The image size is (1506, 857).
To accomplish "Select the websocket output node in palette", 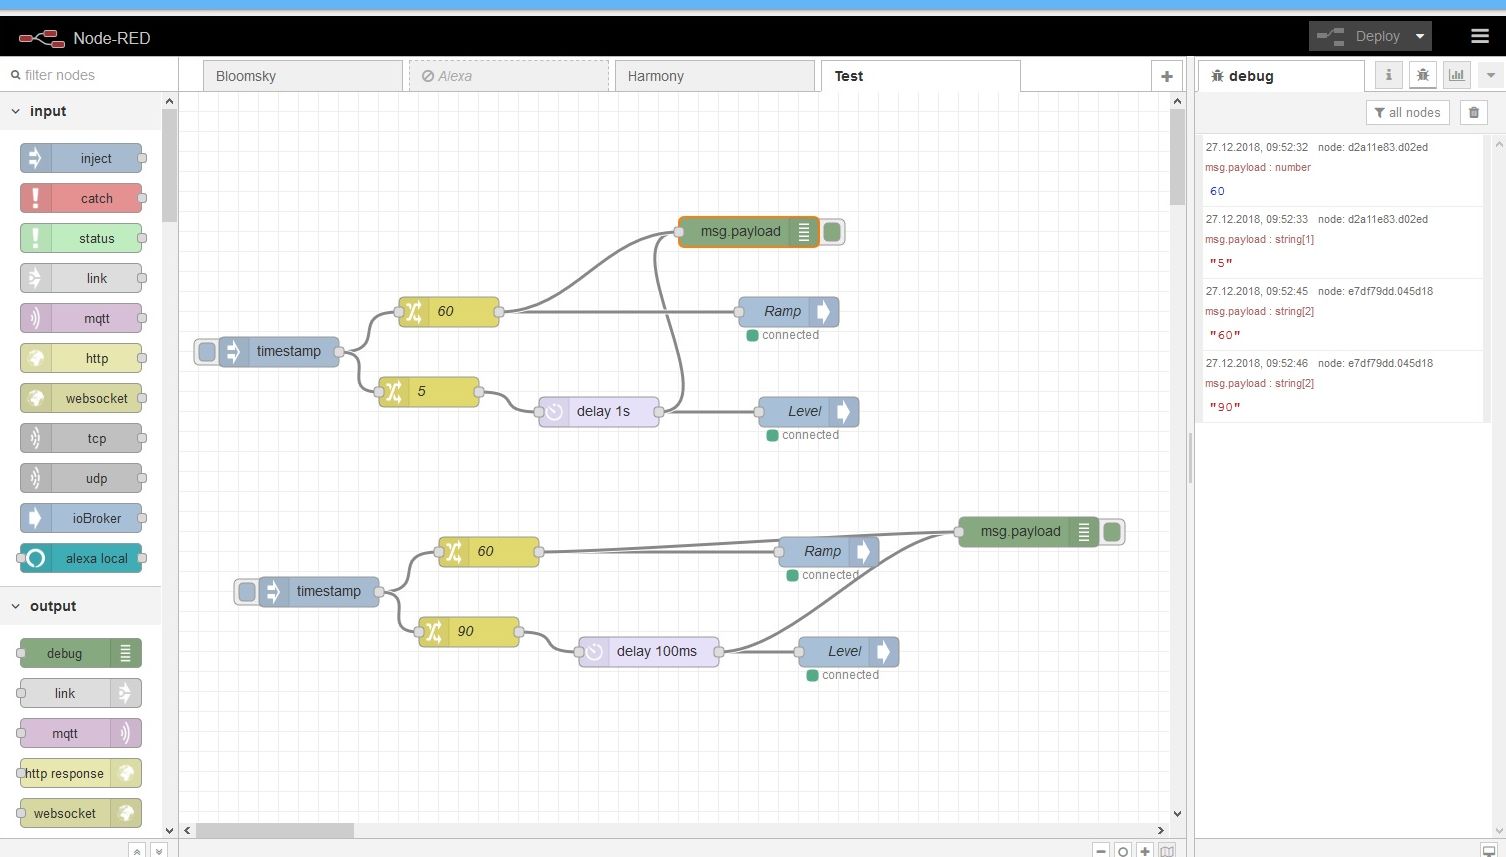I will [x=81, y=813].
